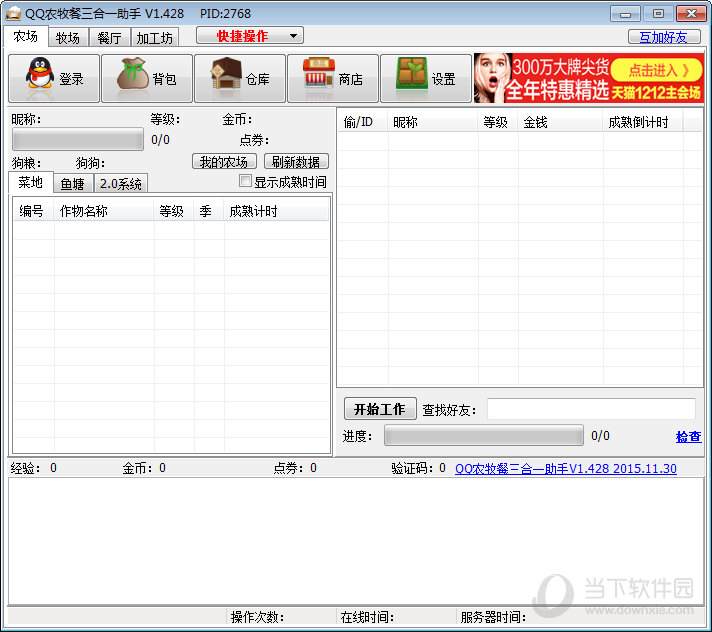Screen dimensions: 712x632
Task: Click the 我的农场 button
Action: [x=224, y=162]
